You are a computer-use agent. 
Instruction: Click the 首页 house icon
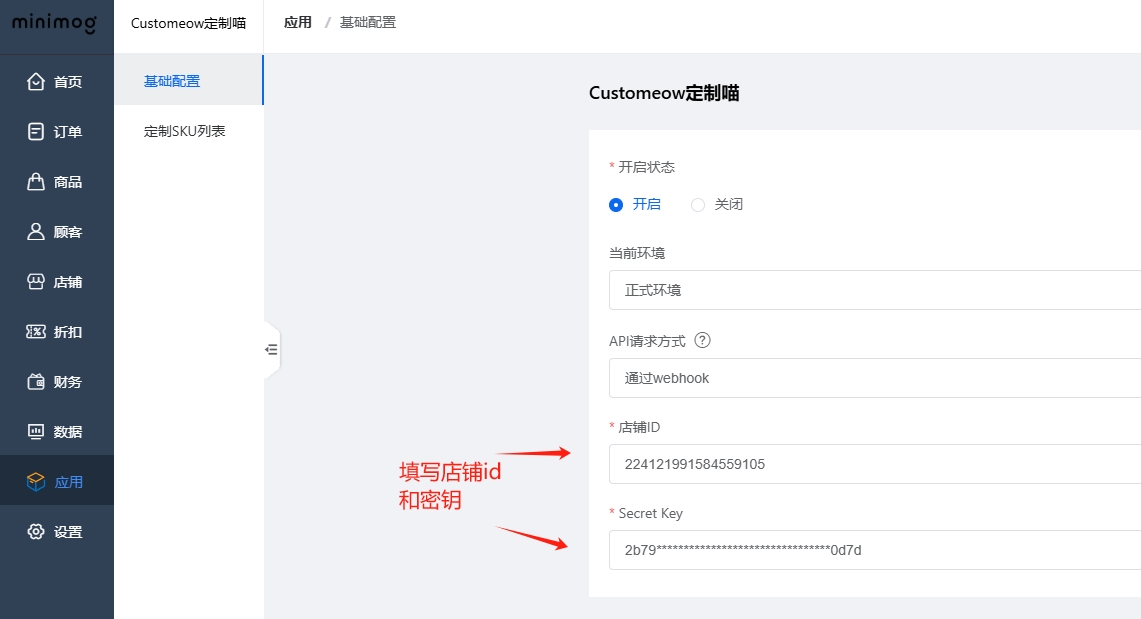[36, 81]
